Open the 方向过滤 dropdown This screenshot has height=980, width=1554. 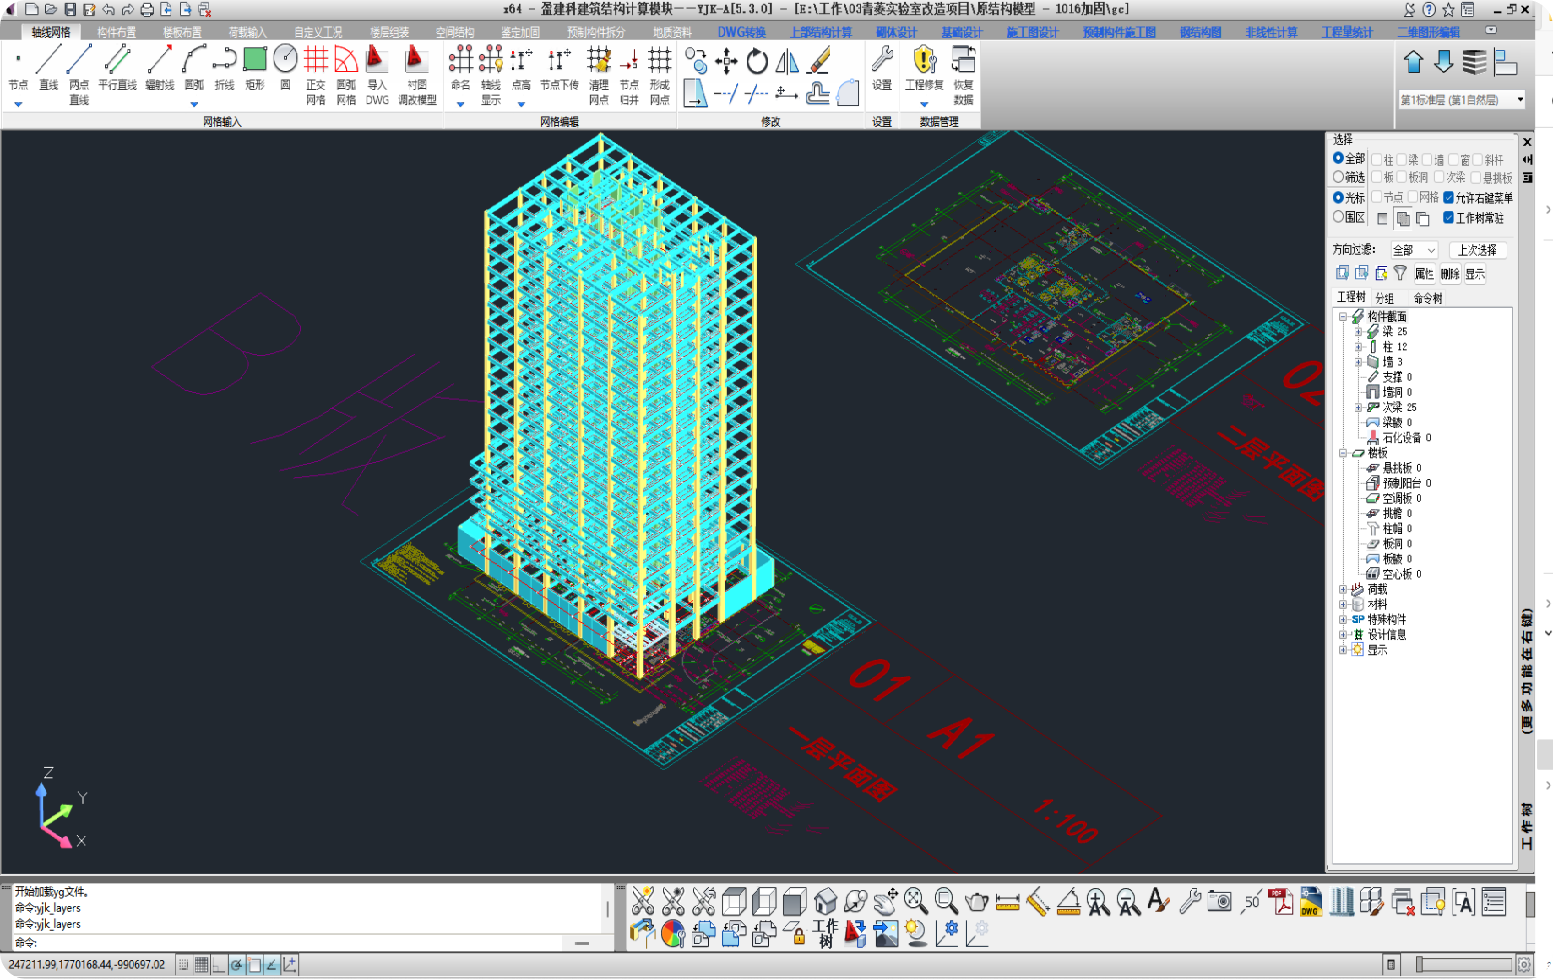click(1414, 250)
